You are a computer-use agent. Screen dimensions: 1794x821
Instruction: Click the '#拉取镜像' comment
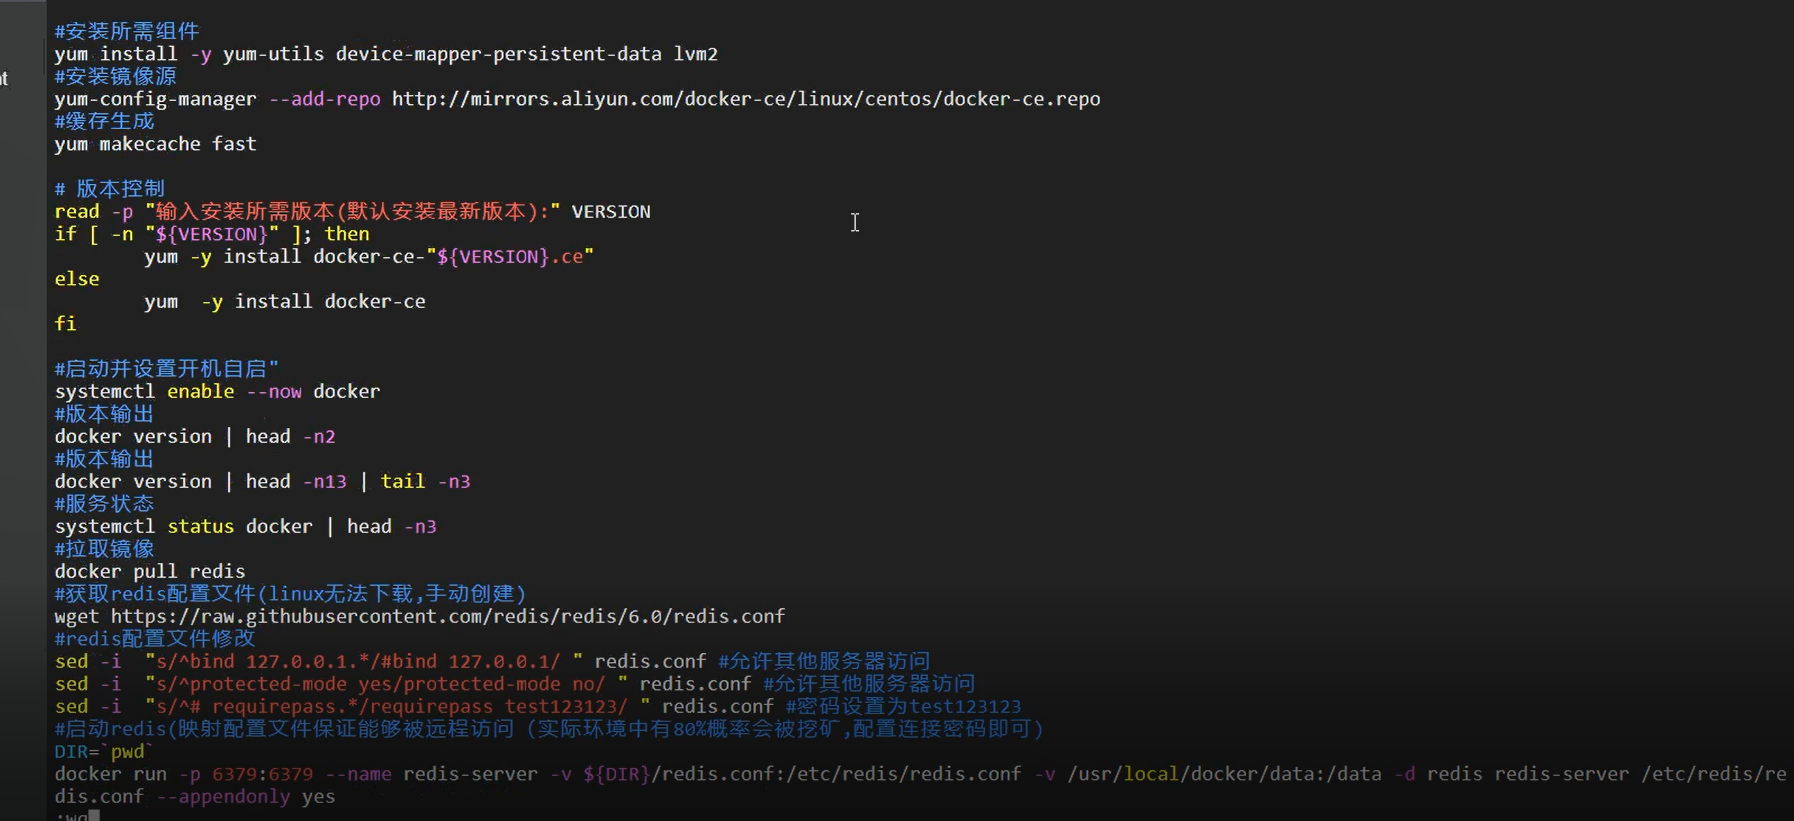[105, 548]
